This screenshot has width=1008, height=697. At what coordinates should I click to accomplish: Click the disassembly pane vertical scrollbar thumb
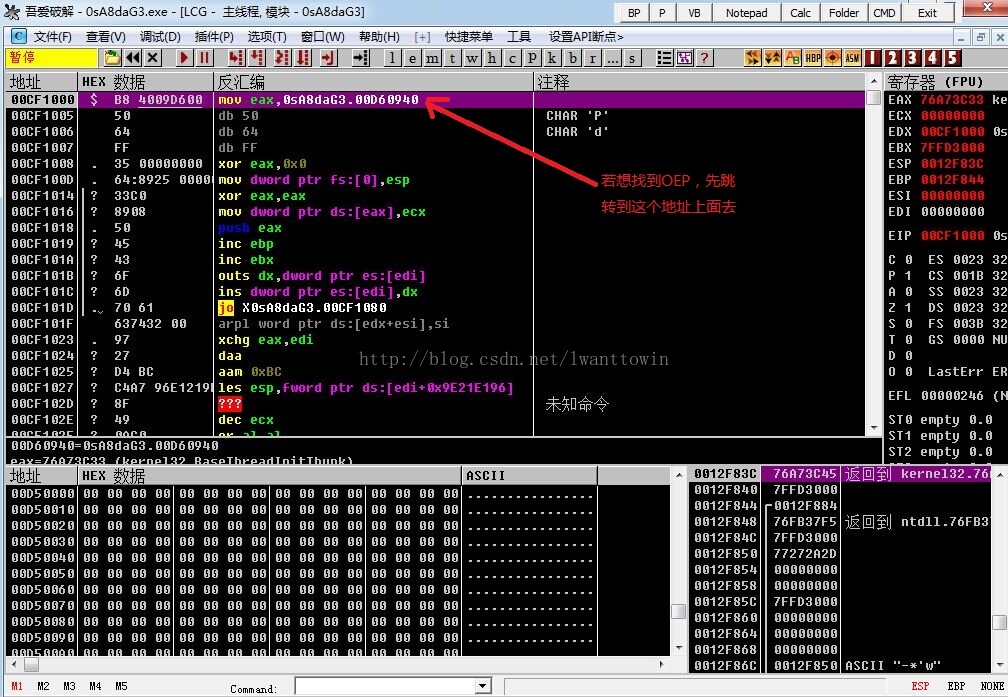click(874, 98)
